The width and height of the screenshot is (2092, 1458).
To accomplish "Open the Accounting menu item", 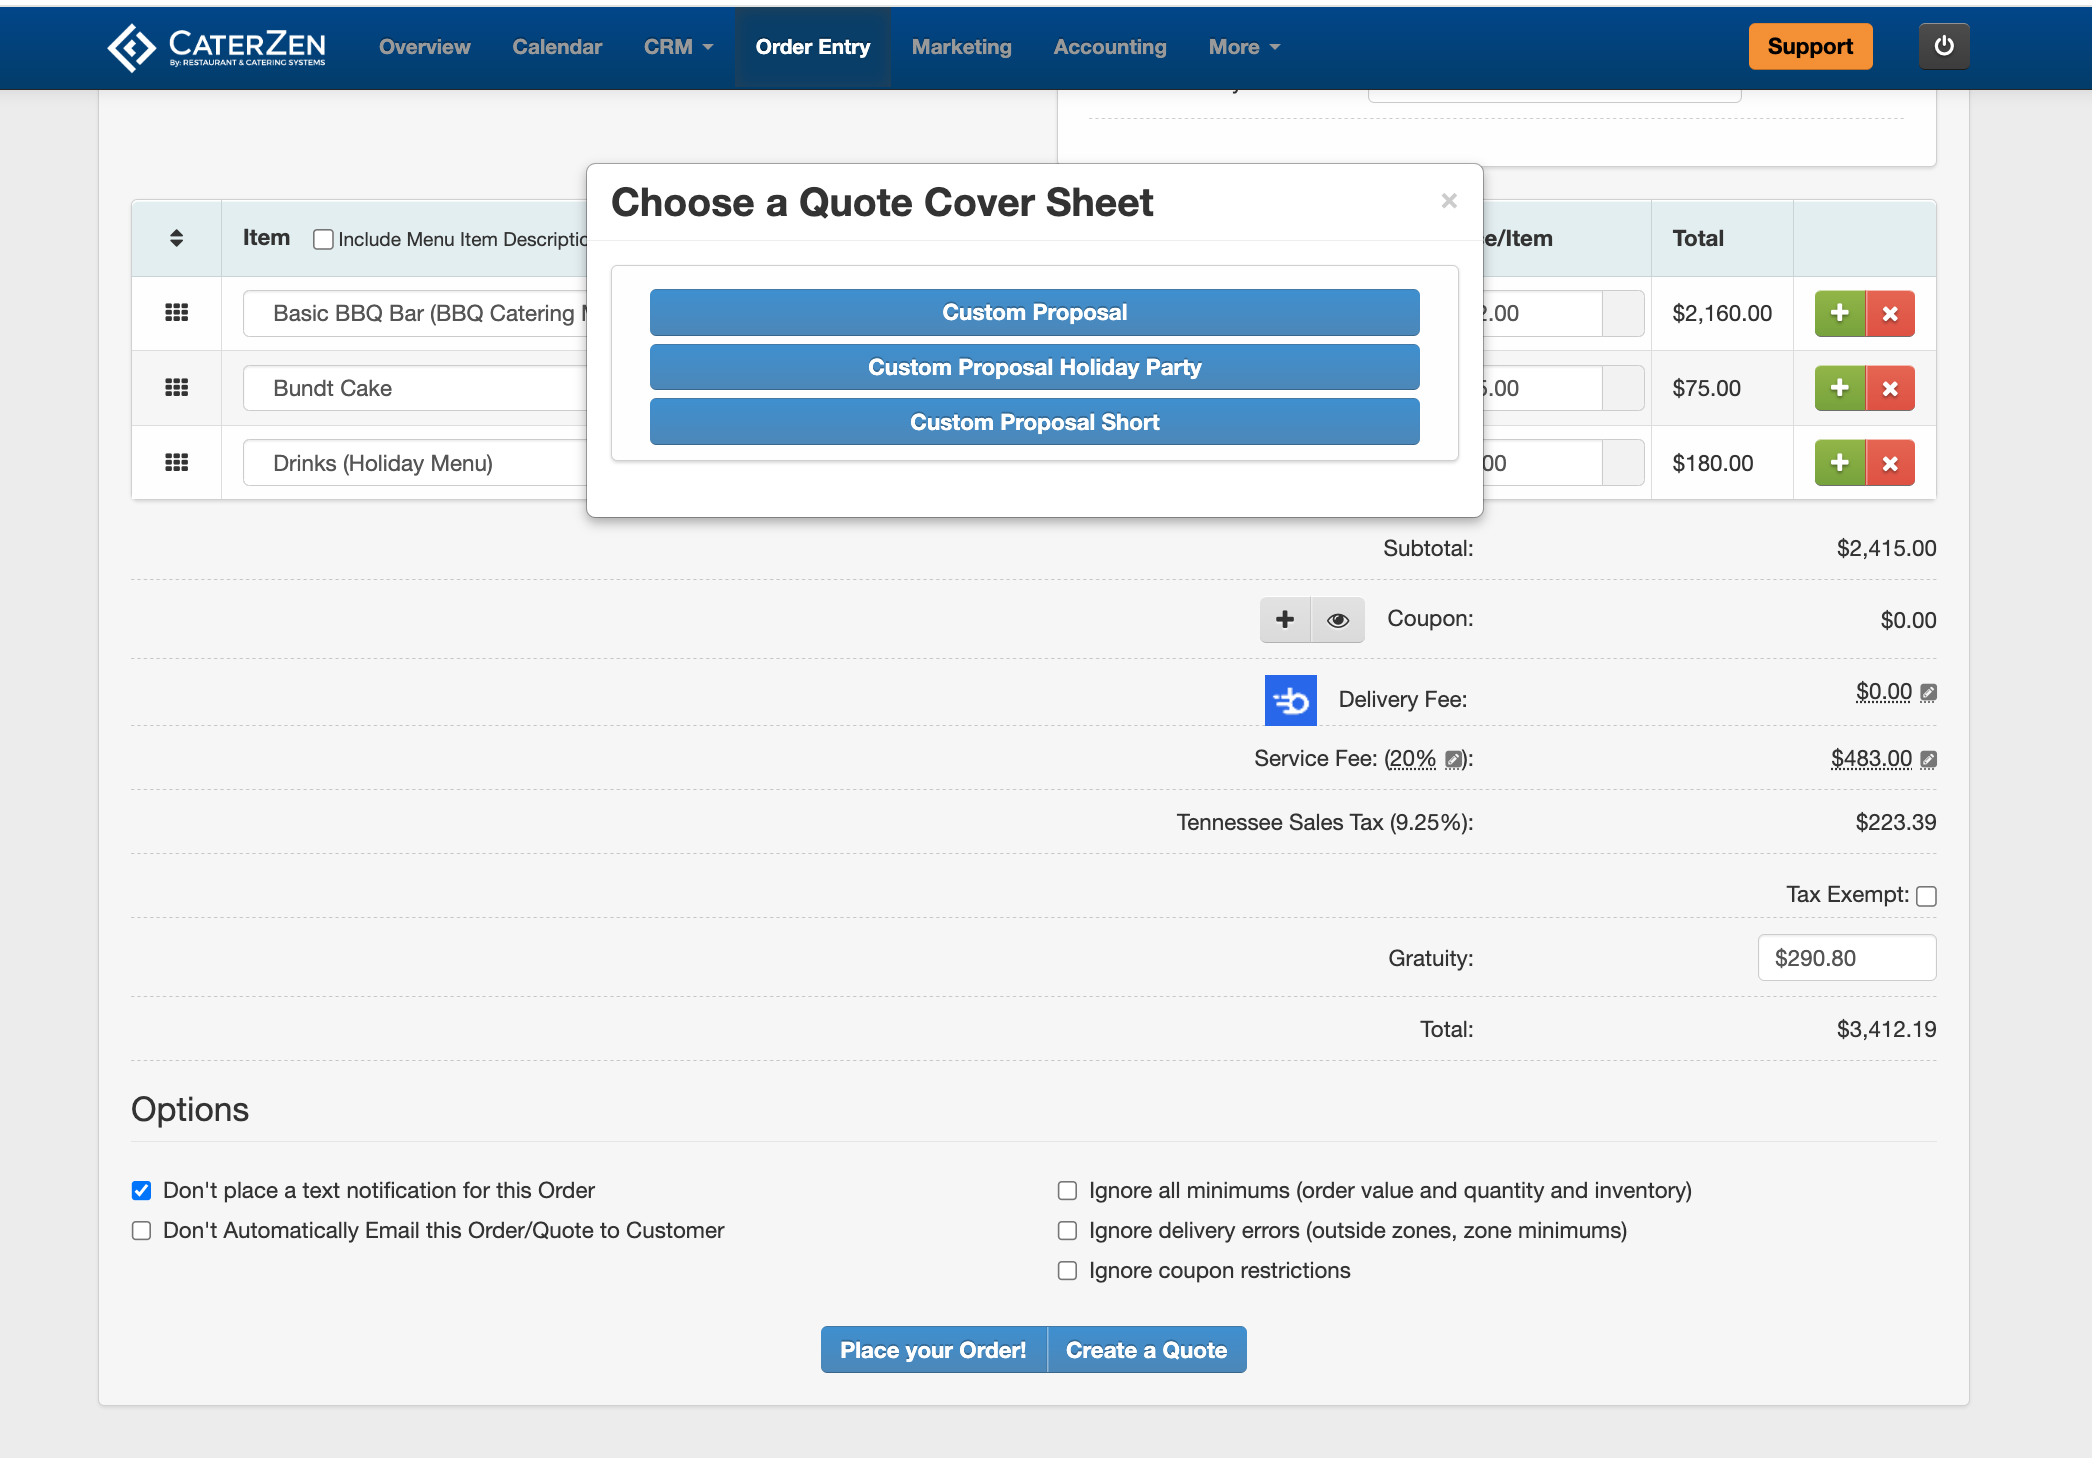I will [x=1109, y=47].
